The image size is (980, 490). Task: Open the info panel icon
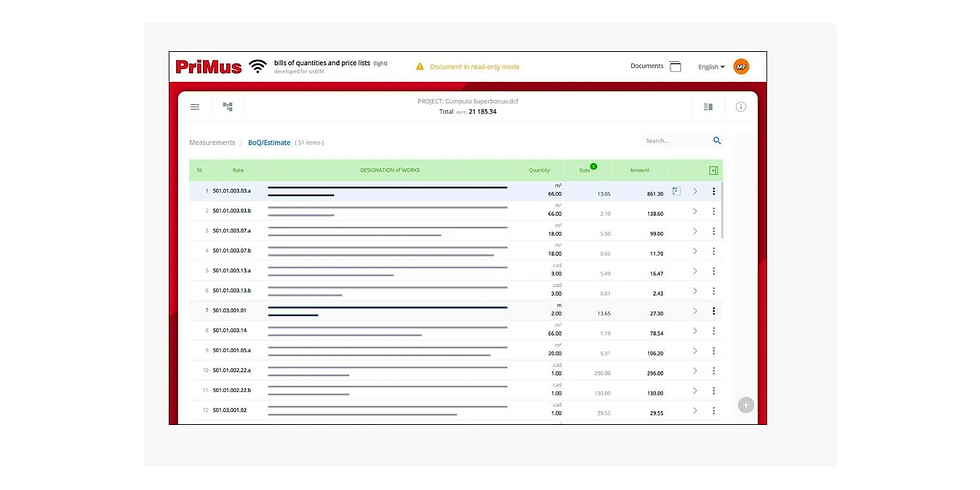click(x=741, y=107)
